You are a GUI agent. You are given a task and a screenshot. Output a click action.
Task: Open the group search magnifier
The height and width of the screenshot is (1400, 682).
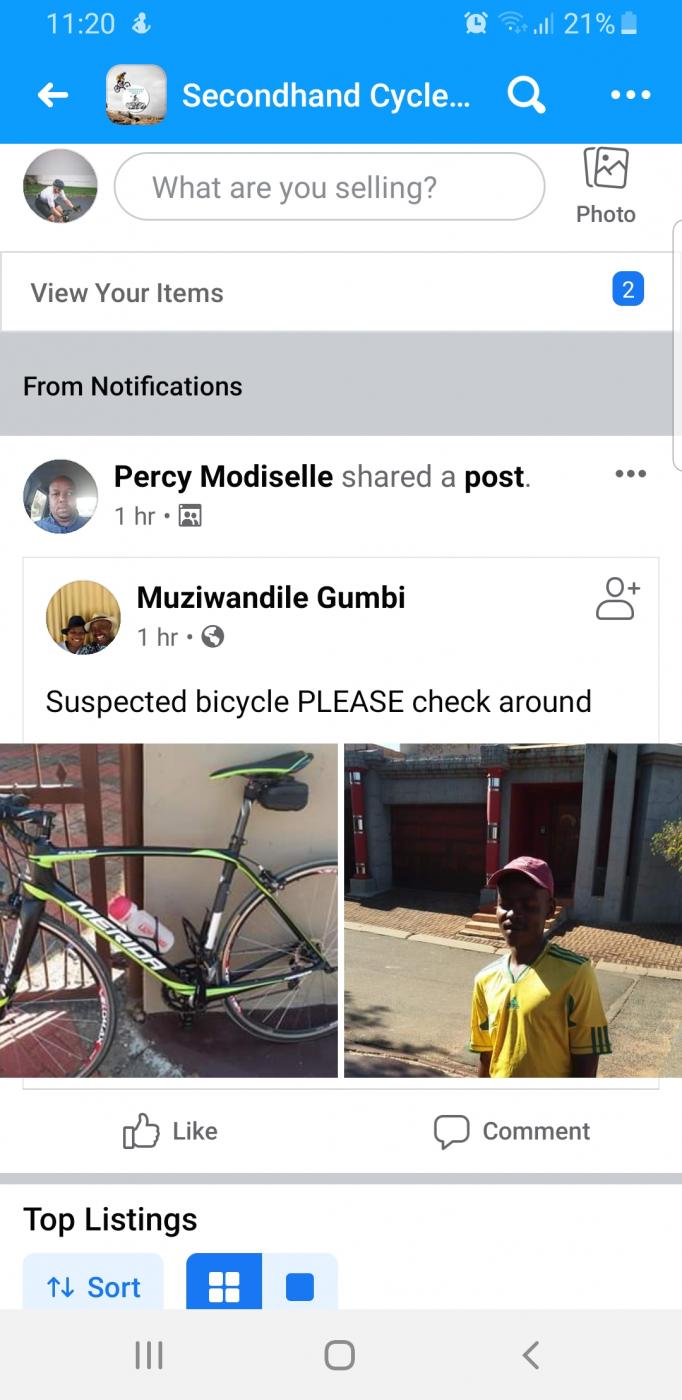[x=526, y=95]
